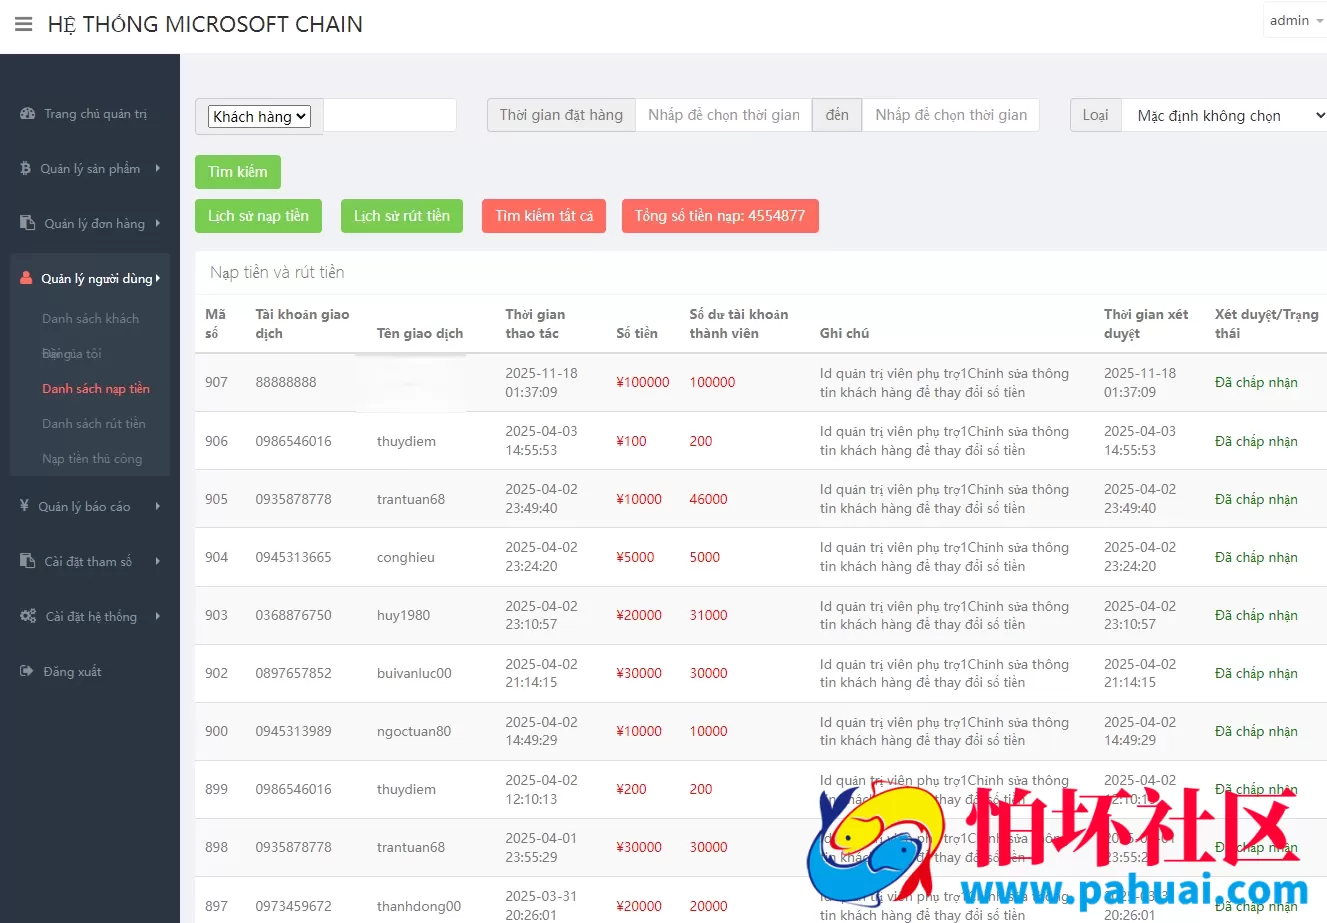Screen dimensions: 1327x923
Task: Click the HỆ THỐNG MICROSOFT CHAIN title
Action: point(205,24)
